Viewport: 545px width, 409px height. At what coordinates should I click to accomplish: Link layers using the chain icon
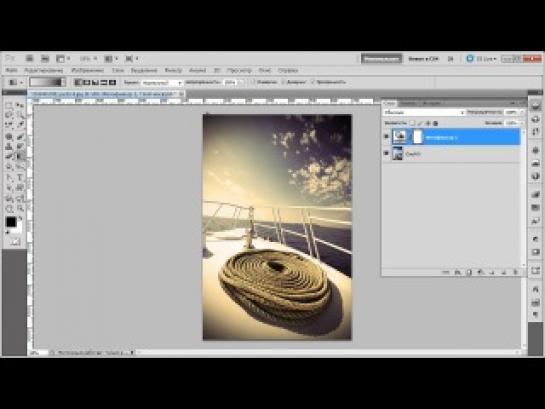pos(446,272)
